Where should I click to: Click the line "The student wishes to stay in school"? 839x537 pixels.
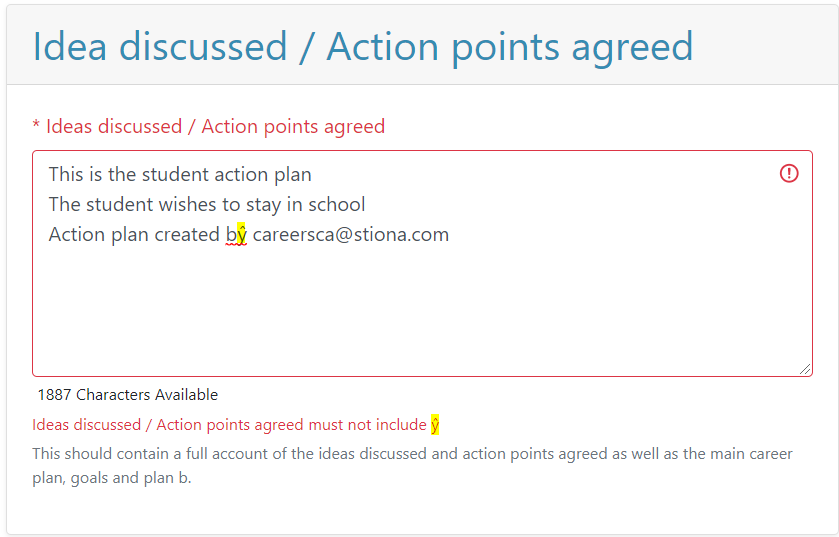[x=207, y=205]
